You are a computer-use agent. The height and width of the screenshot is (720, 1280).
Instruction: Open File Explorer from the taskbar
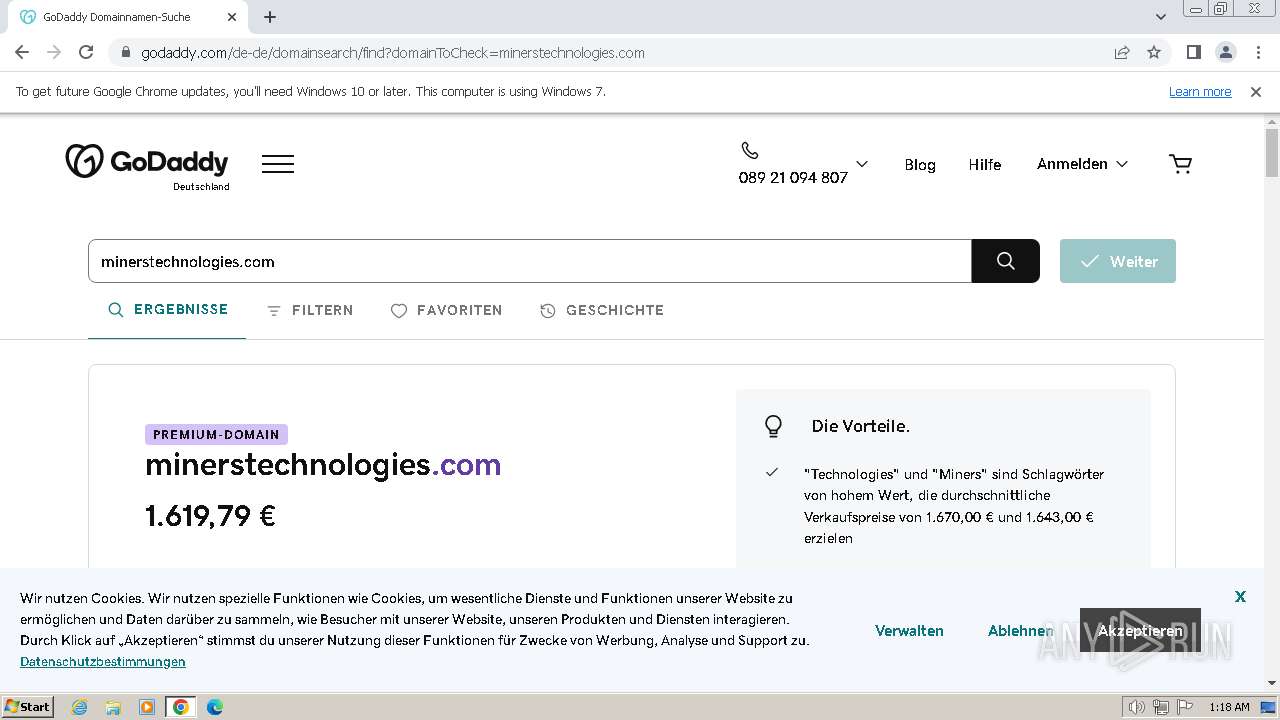click(113, 707)
